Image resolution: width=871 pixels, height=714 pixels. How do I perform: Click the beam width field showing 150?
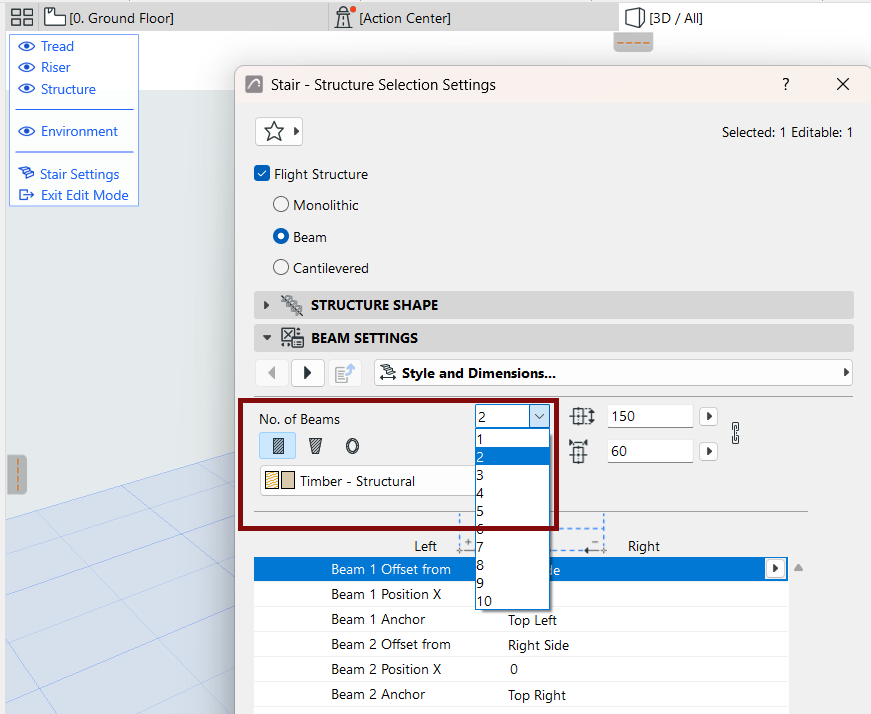pyautogui.click(x=650, y=416)
